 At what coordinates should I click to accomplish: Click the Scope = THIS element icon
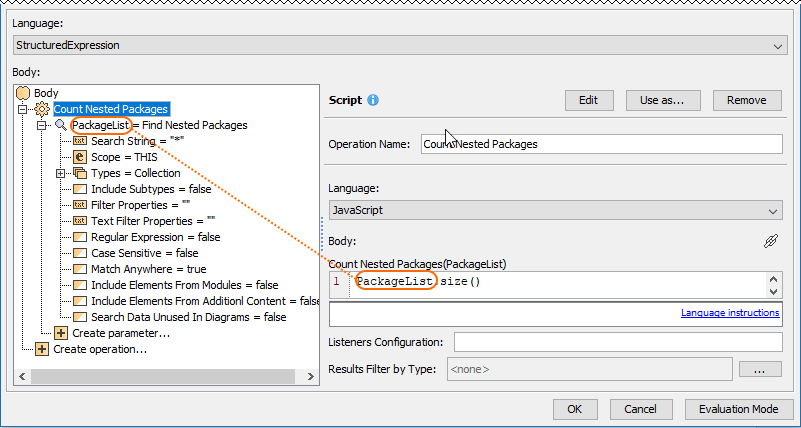(80, 157)
